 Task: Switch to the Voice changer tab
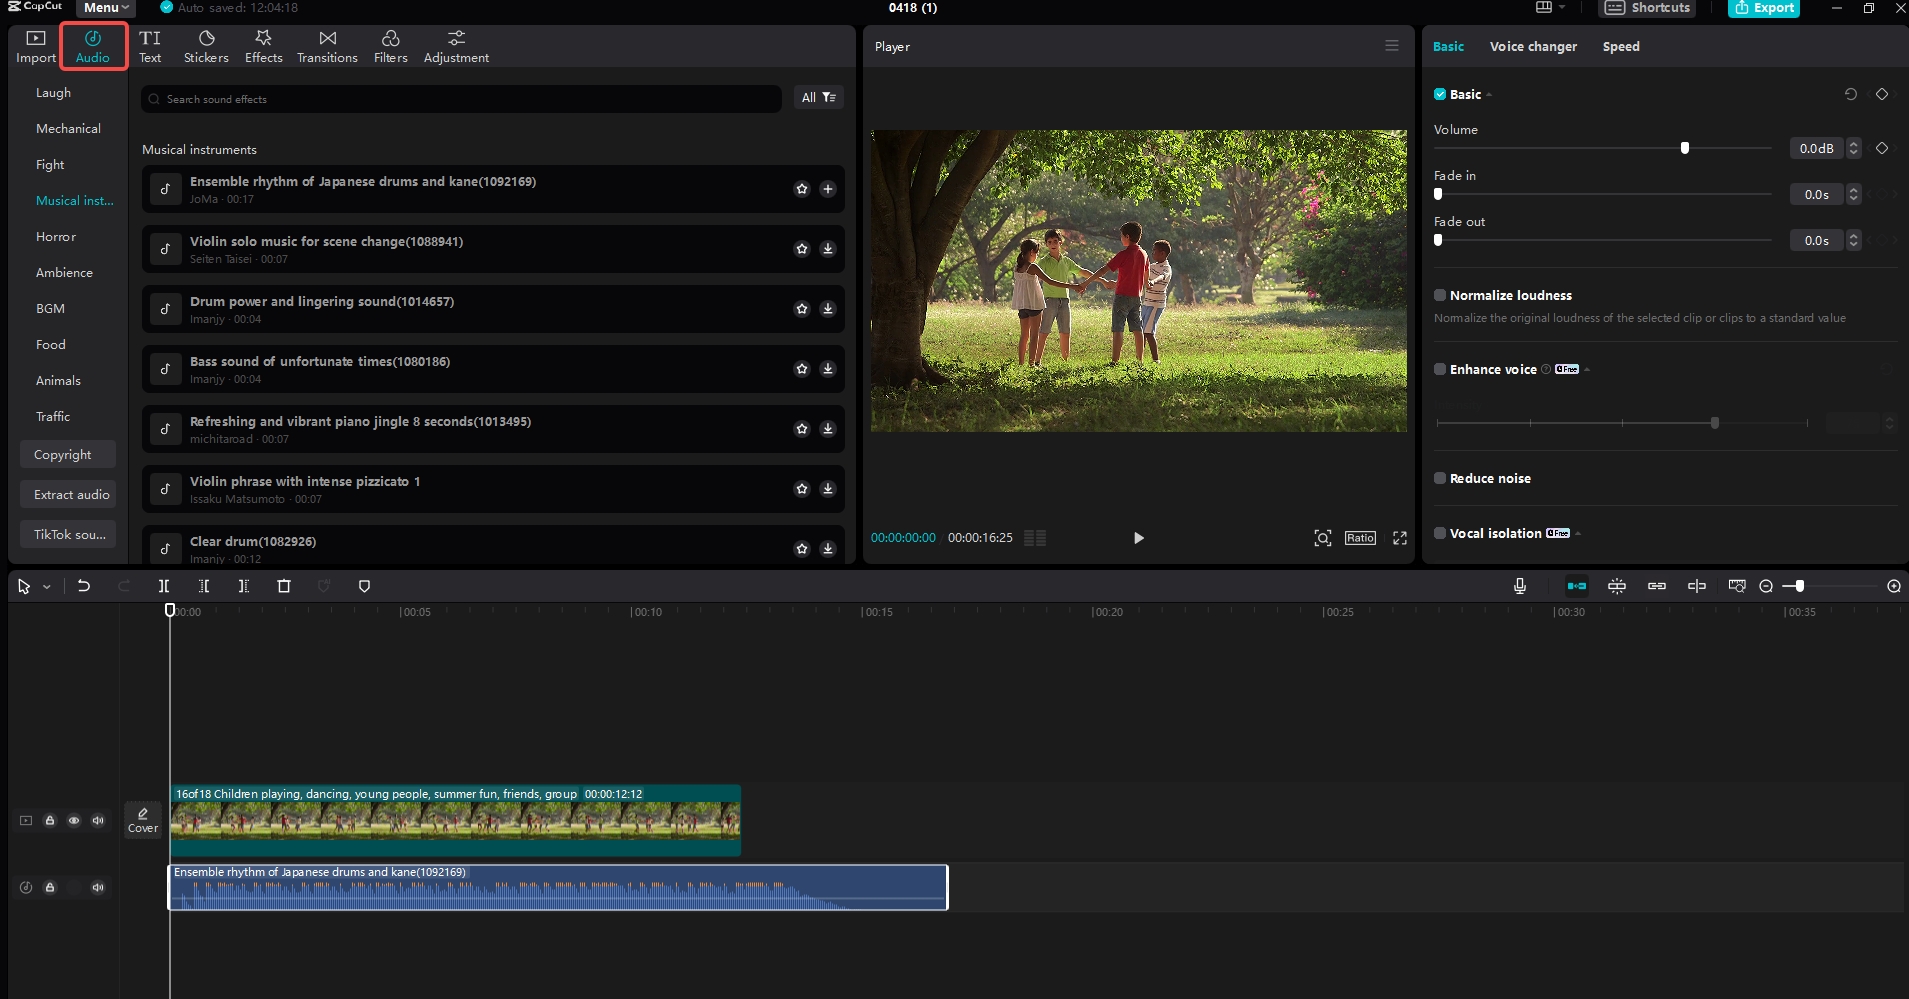[x=1532, y=46]
